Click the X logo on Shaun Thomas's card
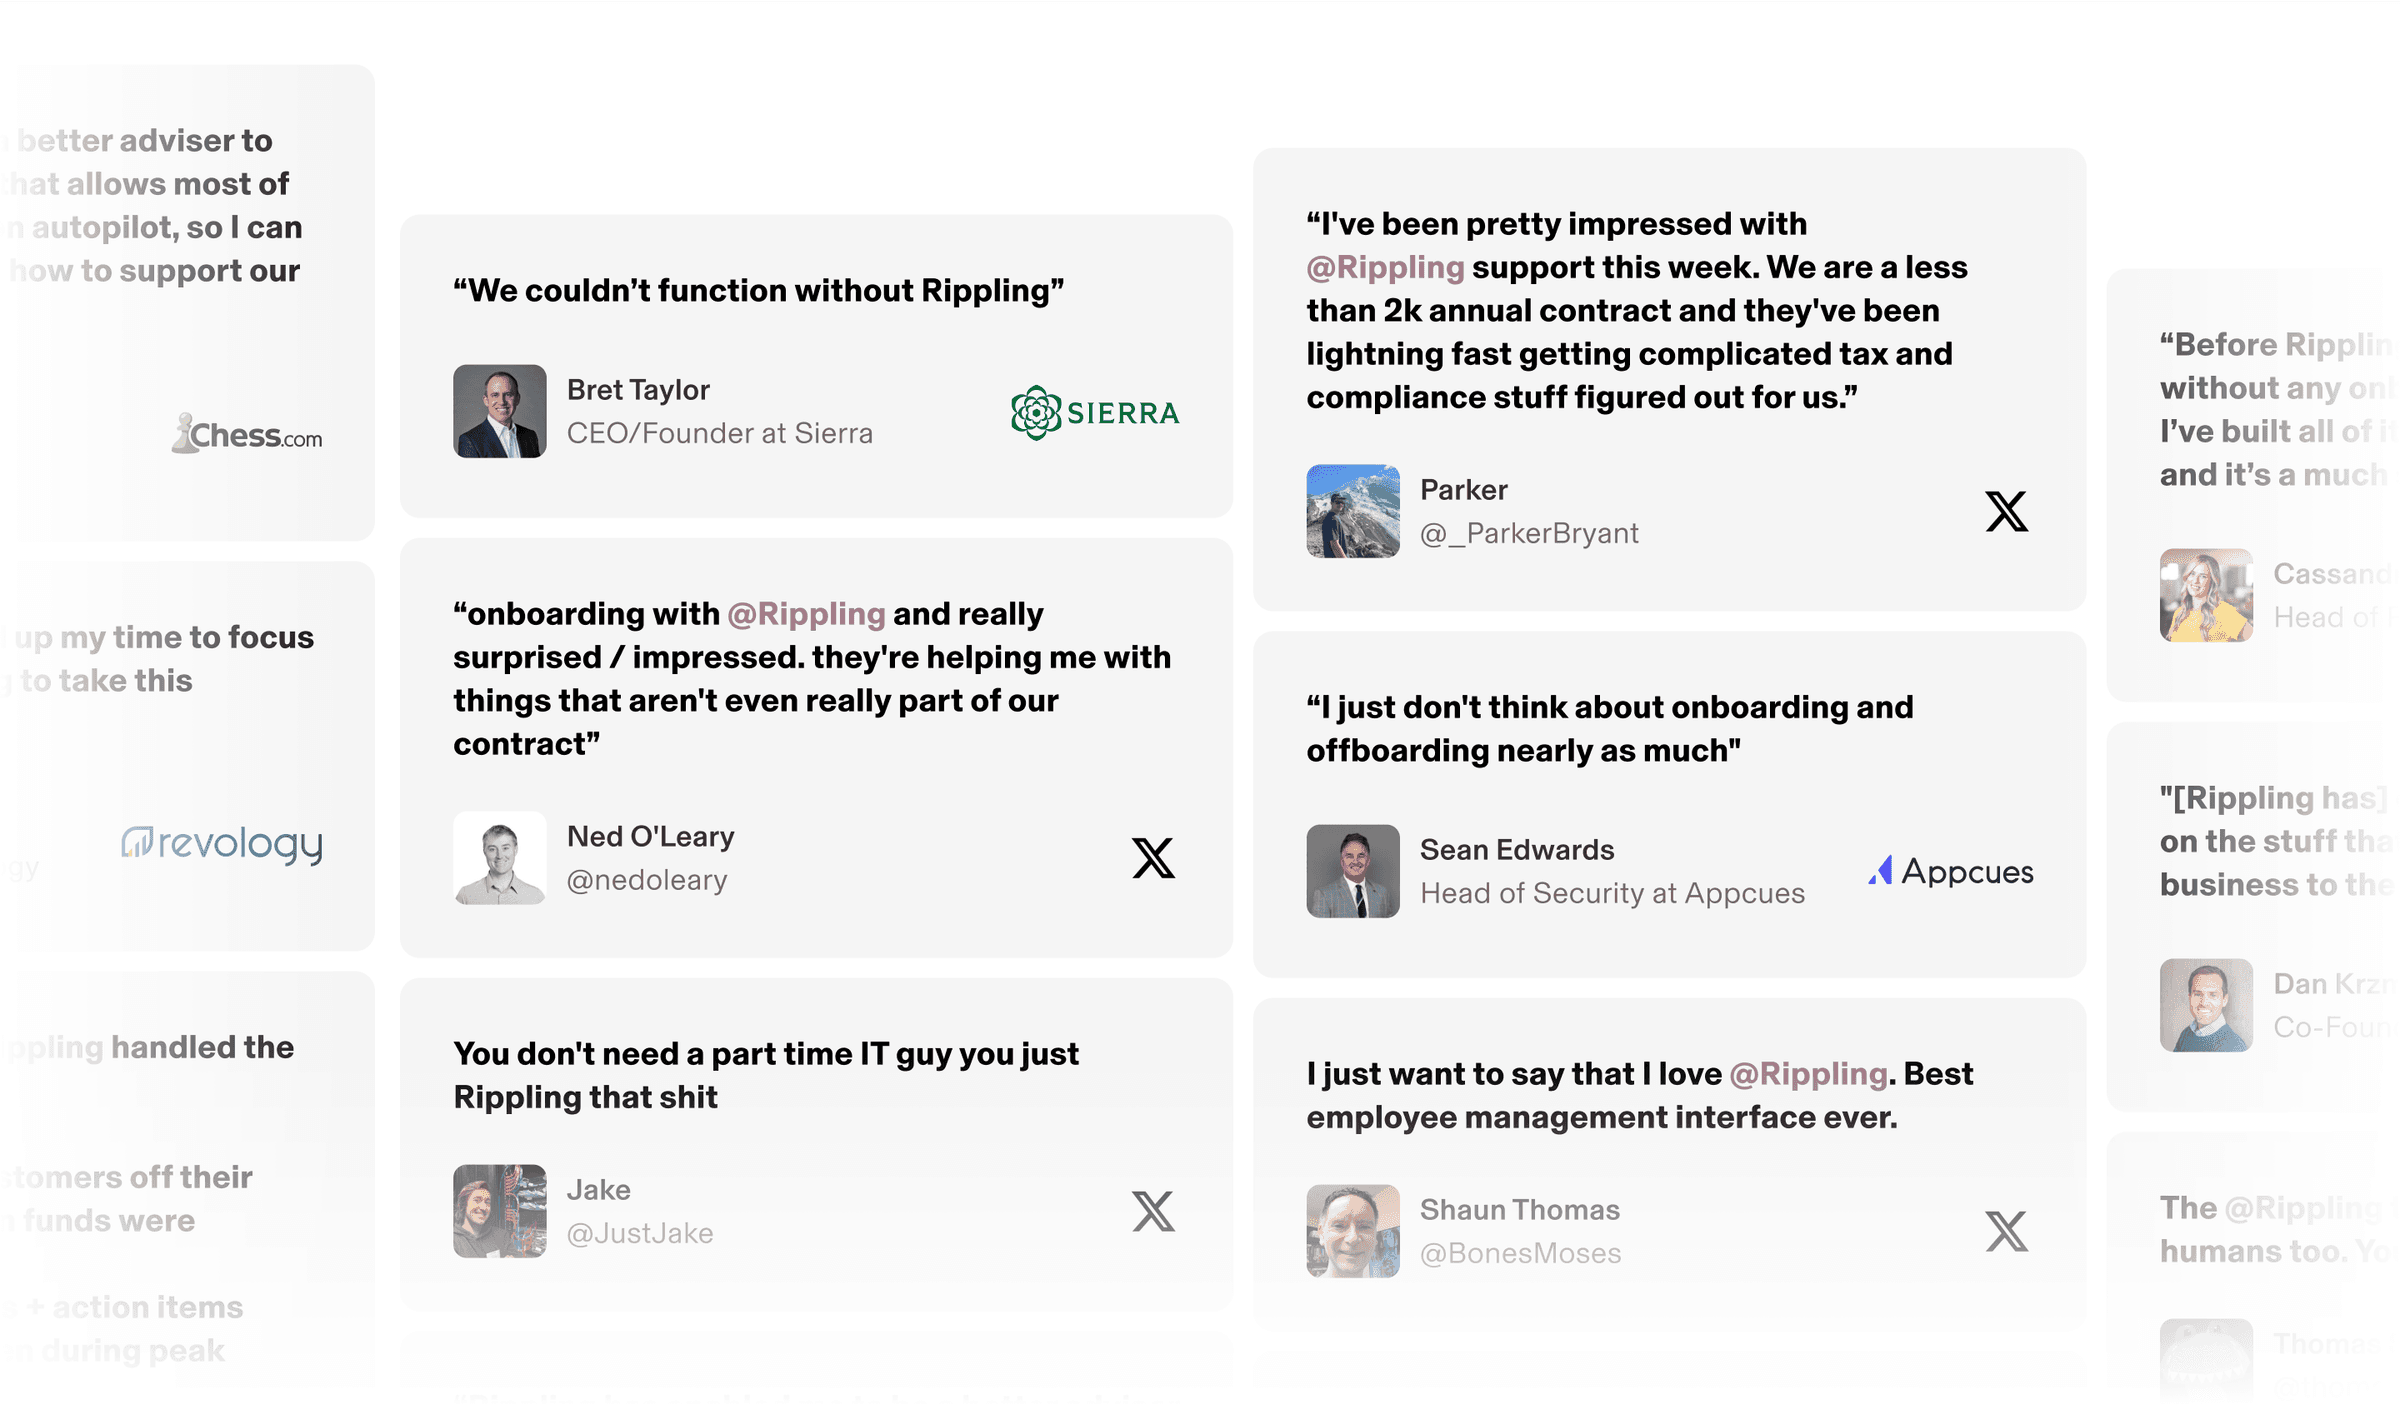Screen dimensions: 2400x1404 tap(2006, 1231)
